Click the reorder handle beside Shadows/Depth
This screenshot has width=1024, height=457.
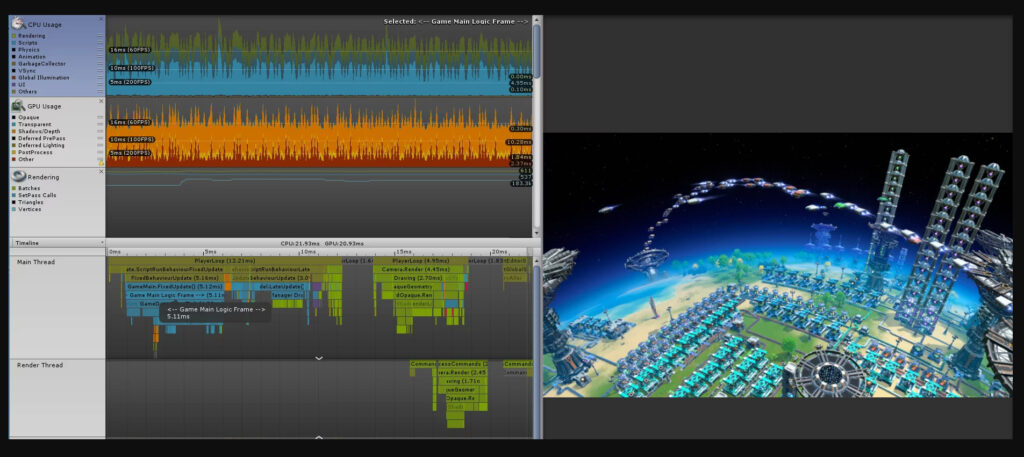(100, 131)
